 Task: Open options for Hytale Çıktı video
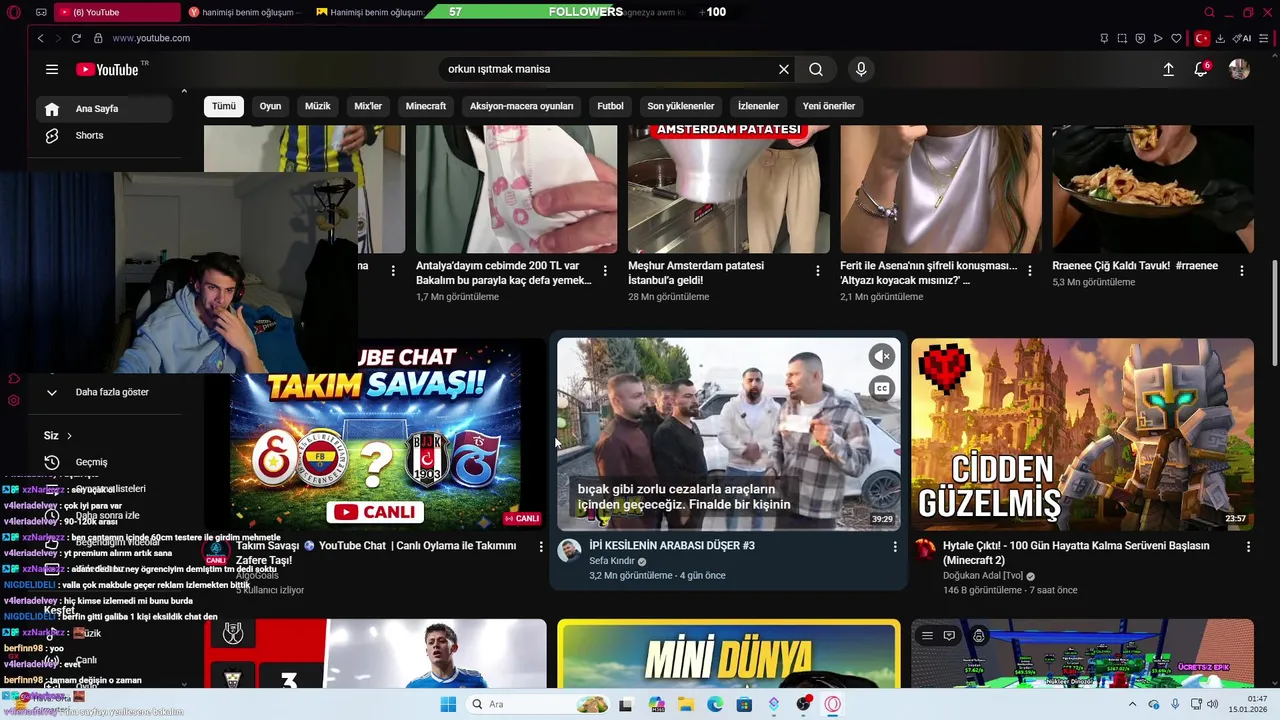1248,547
